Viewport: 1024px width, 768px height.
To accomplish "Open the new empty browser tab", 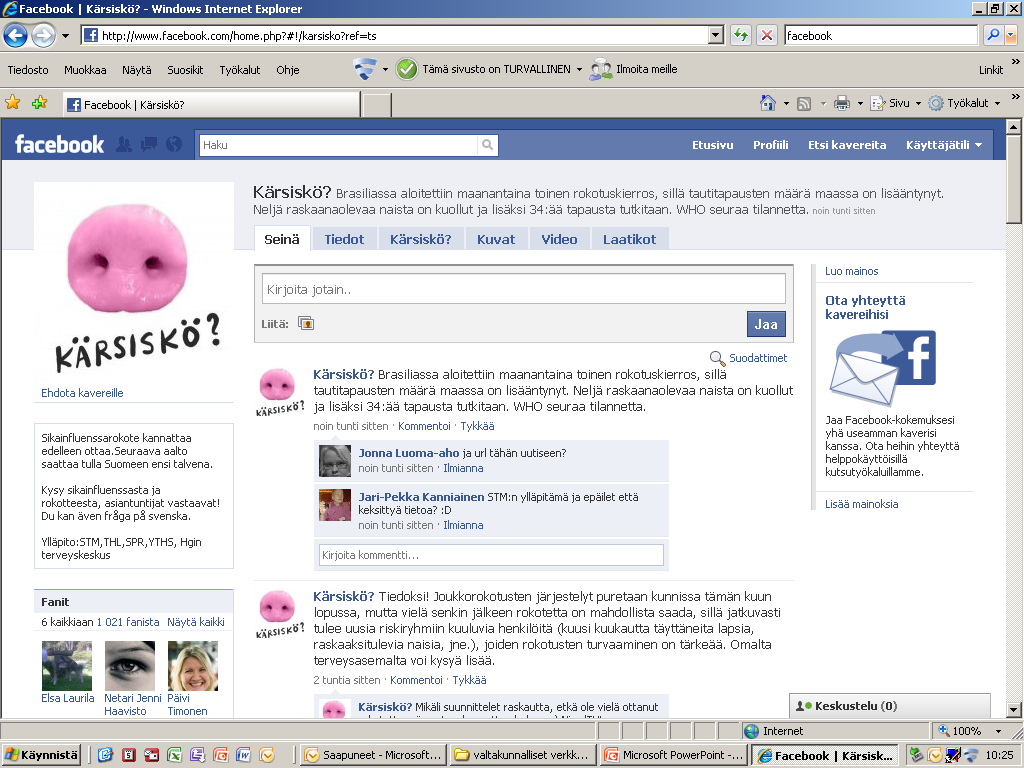I will (x=377, y=104).
